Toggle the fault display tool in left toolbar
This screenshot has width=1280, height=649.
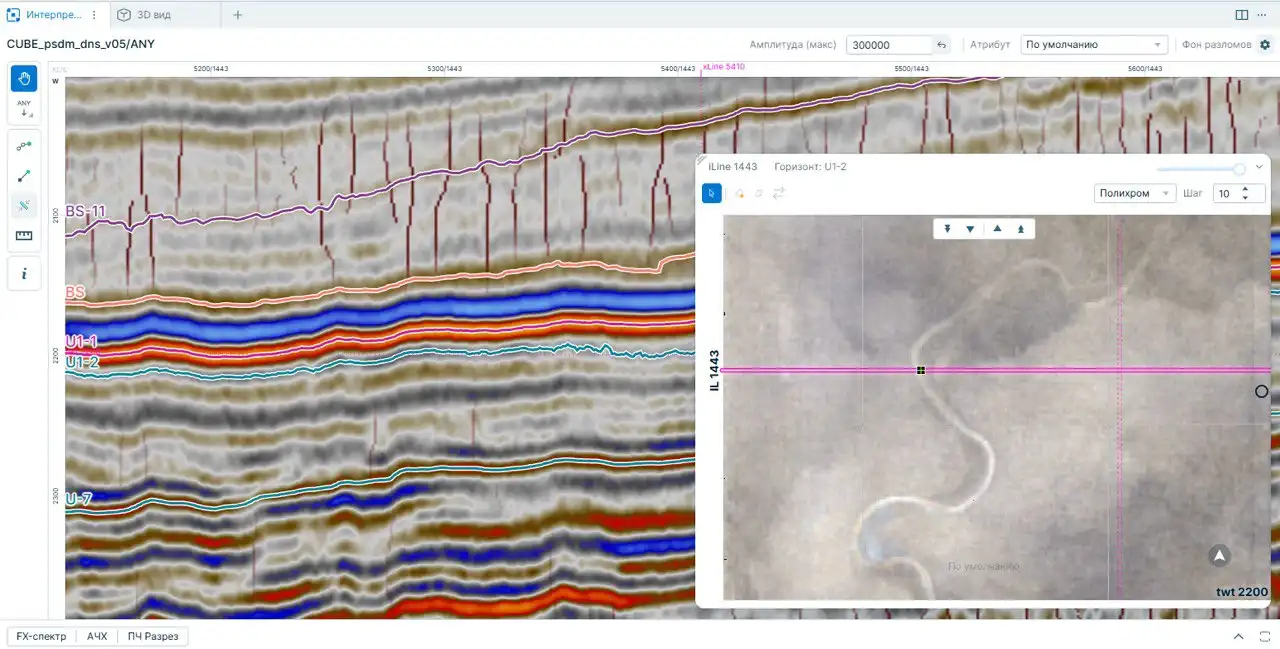[24, 206]
